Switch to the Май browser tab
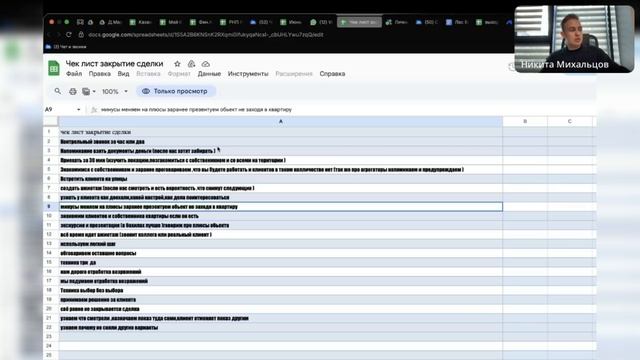Viewport: 640px width, 360px height. pyautogui.click(x=171, y=22)
